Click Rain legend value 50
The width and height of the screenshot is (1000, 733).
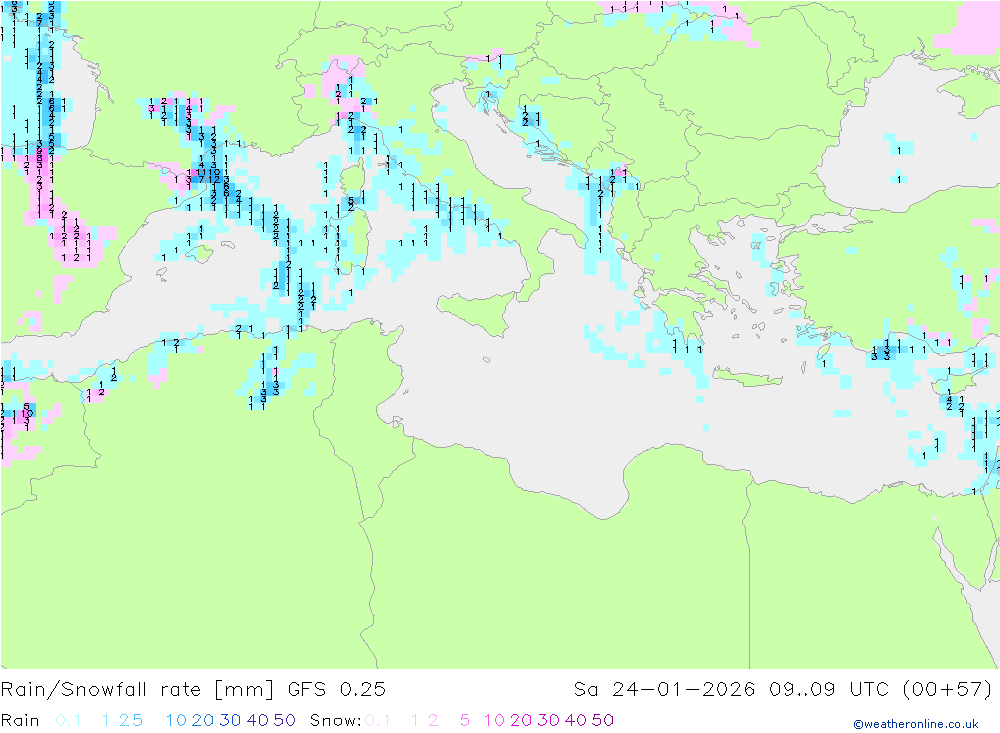tap(284, 720)
